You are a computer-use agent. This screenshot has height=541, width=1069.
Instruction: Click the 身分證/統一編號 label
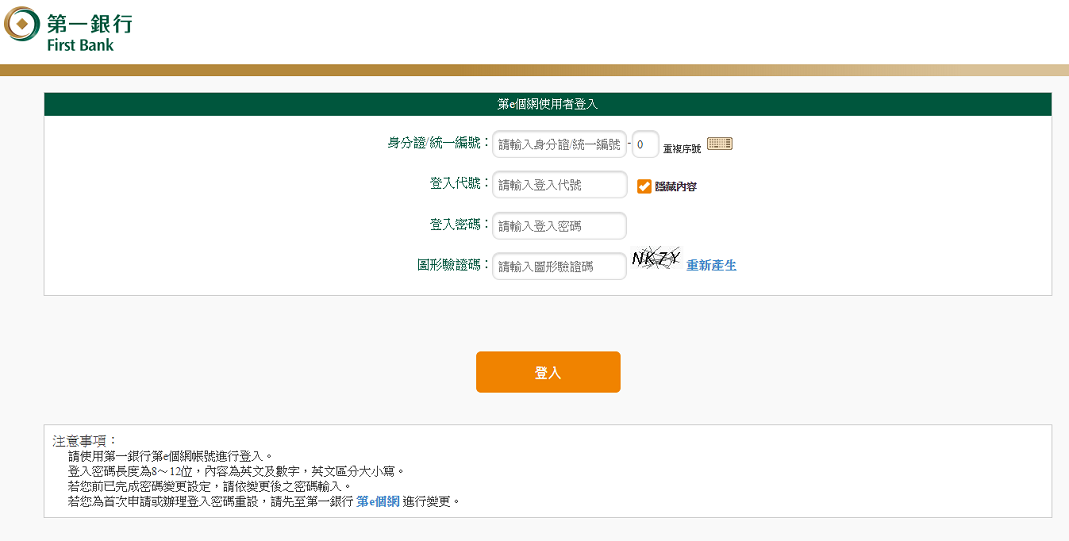click(438, 143)
